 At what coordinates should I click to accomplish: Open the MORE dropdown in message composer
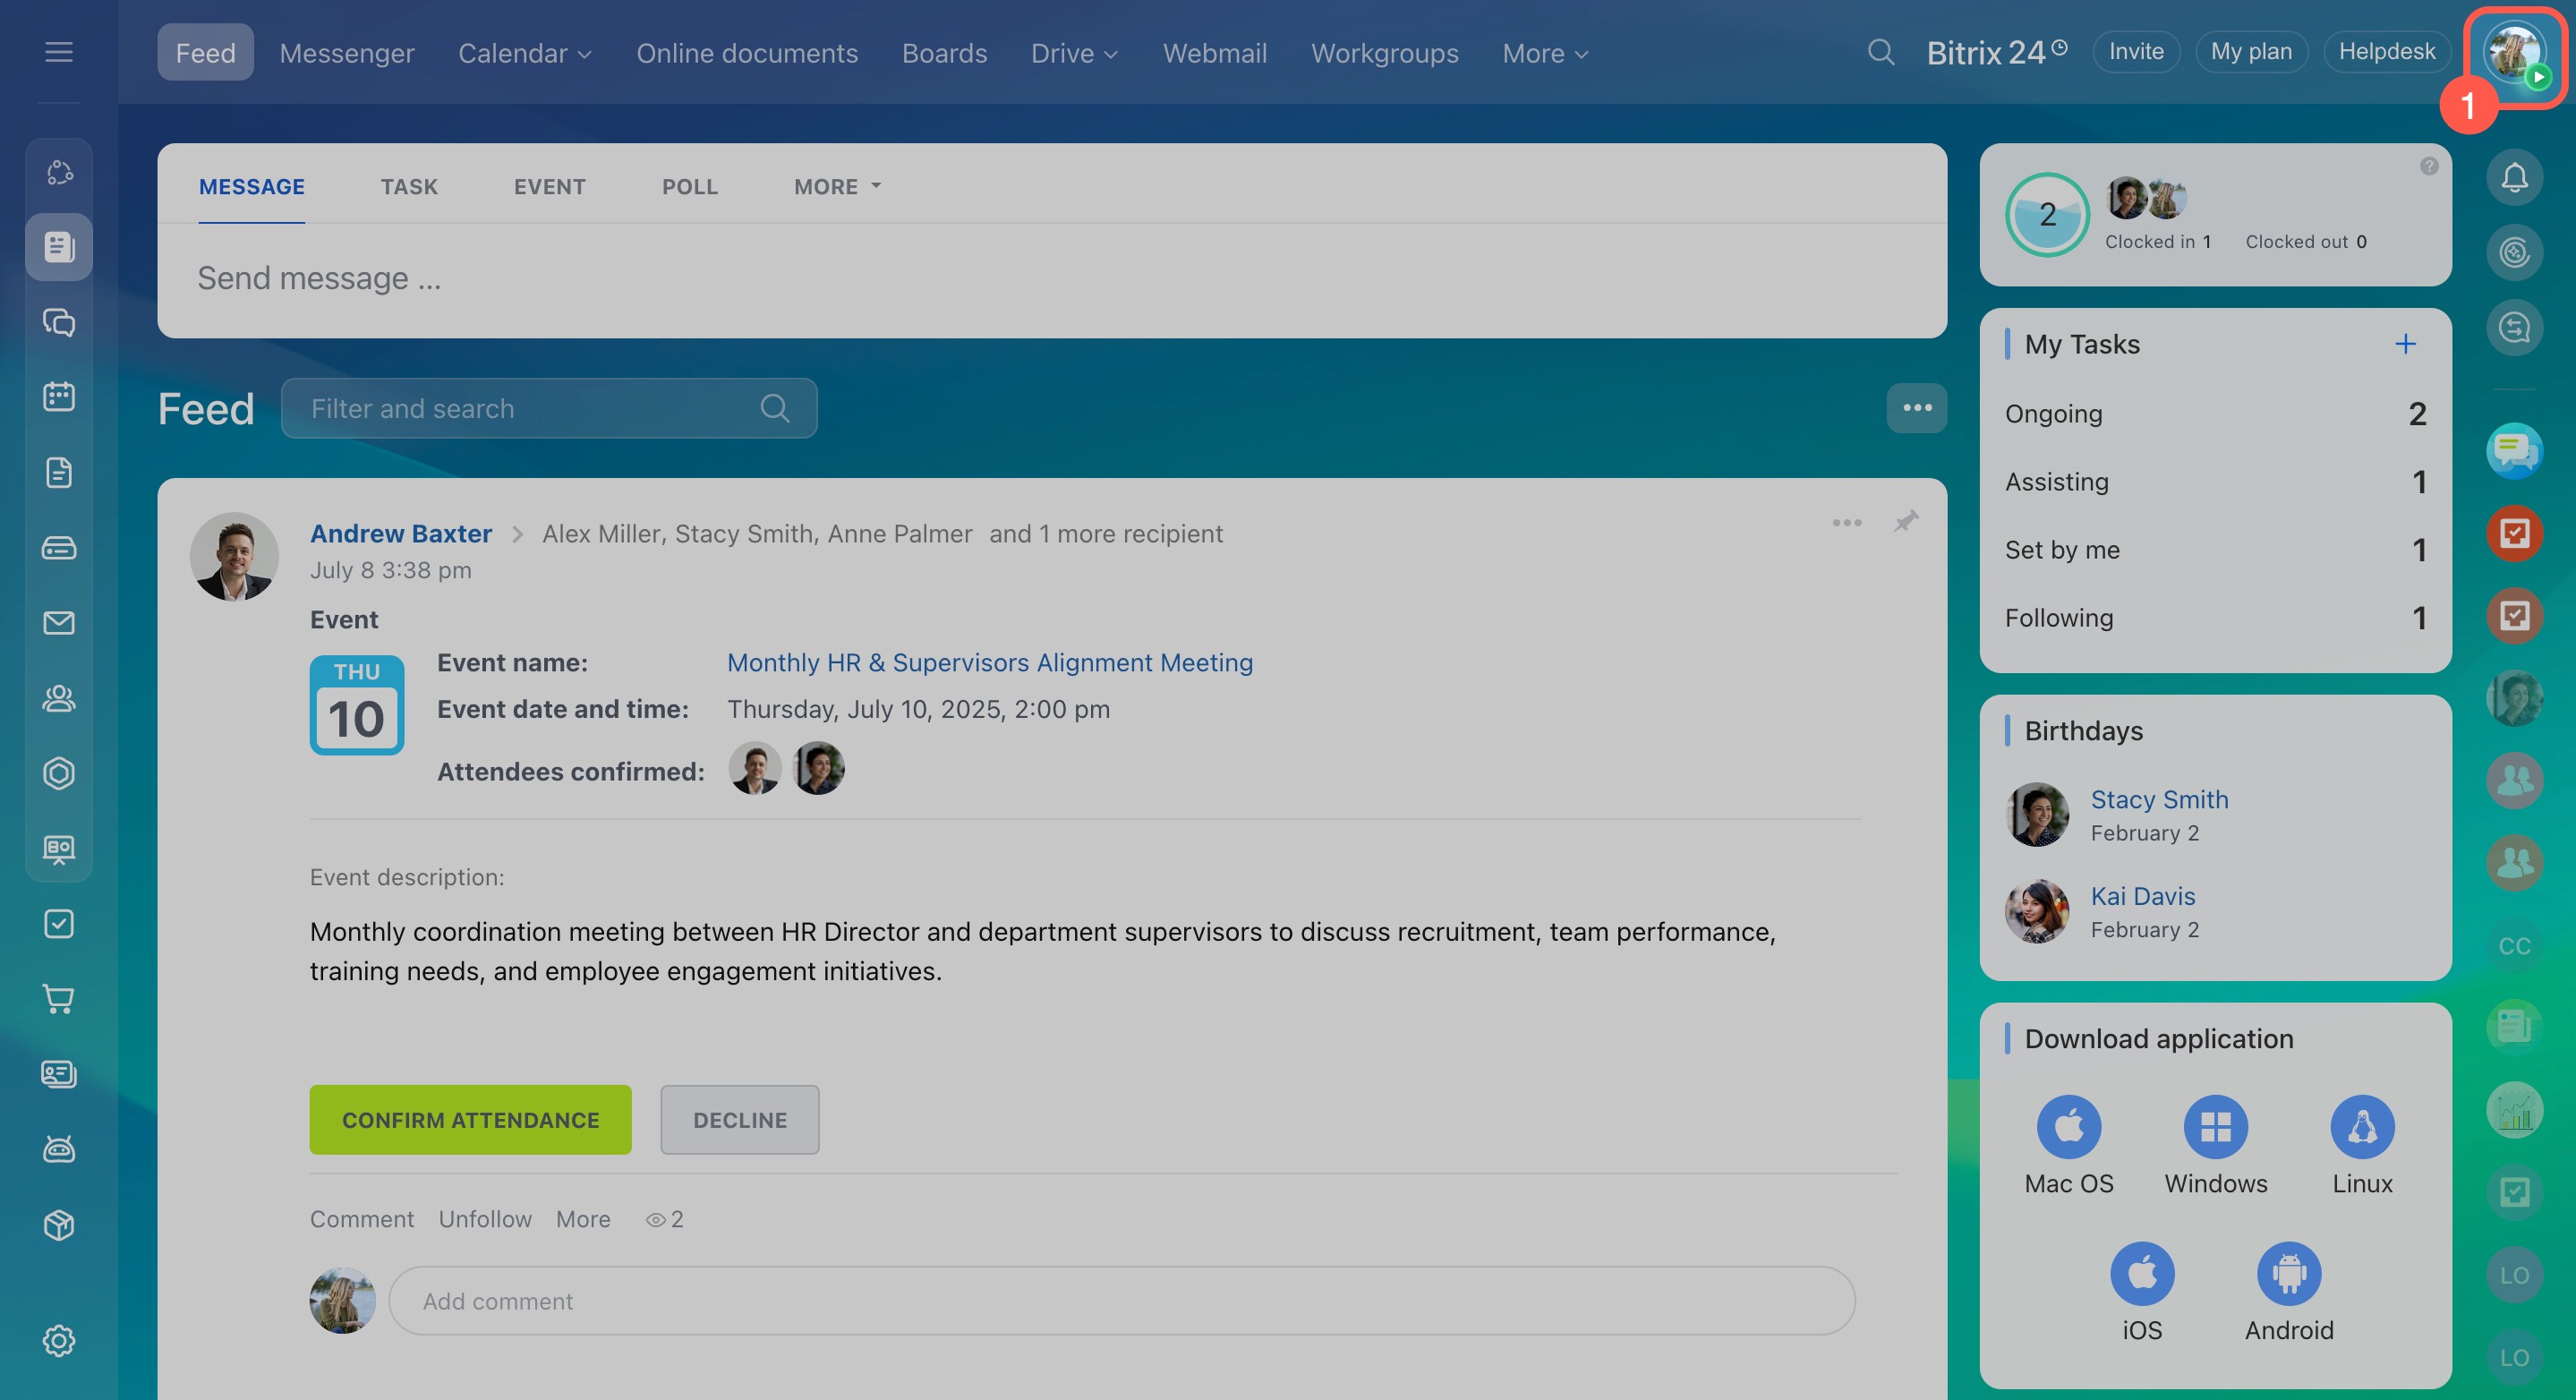tap(837, 187)
